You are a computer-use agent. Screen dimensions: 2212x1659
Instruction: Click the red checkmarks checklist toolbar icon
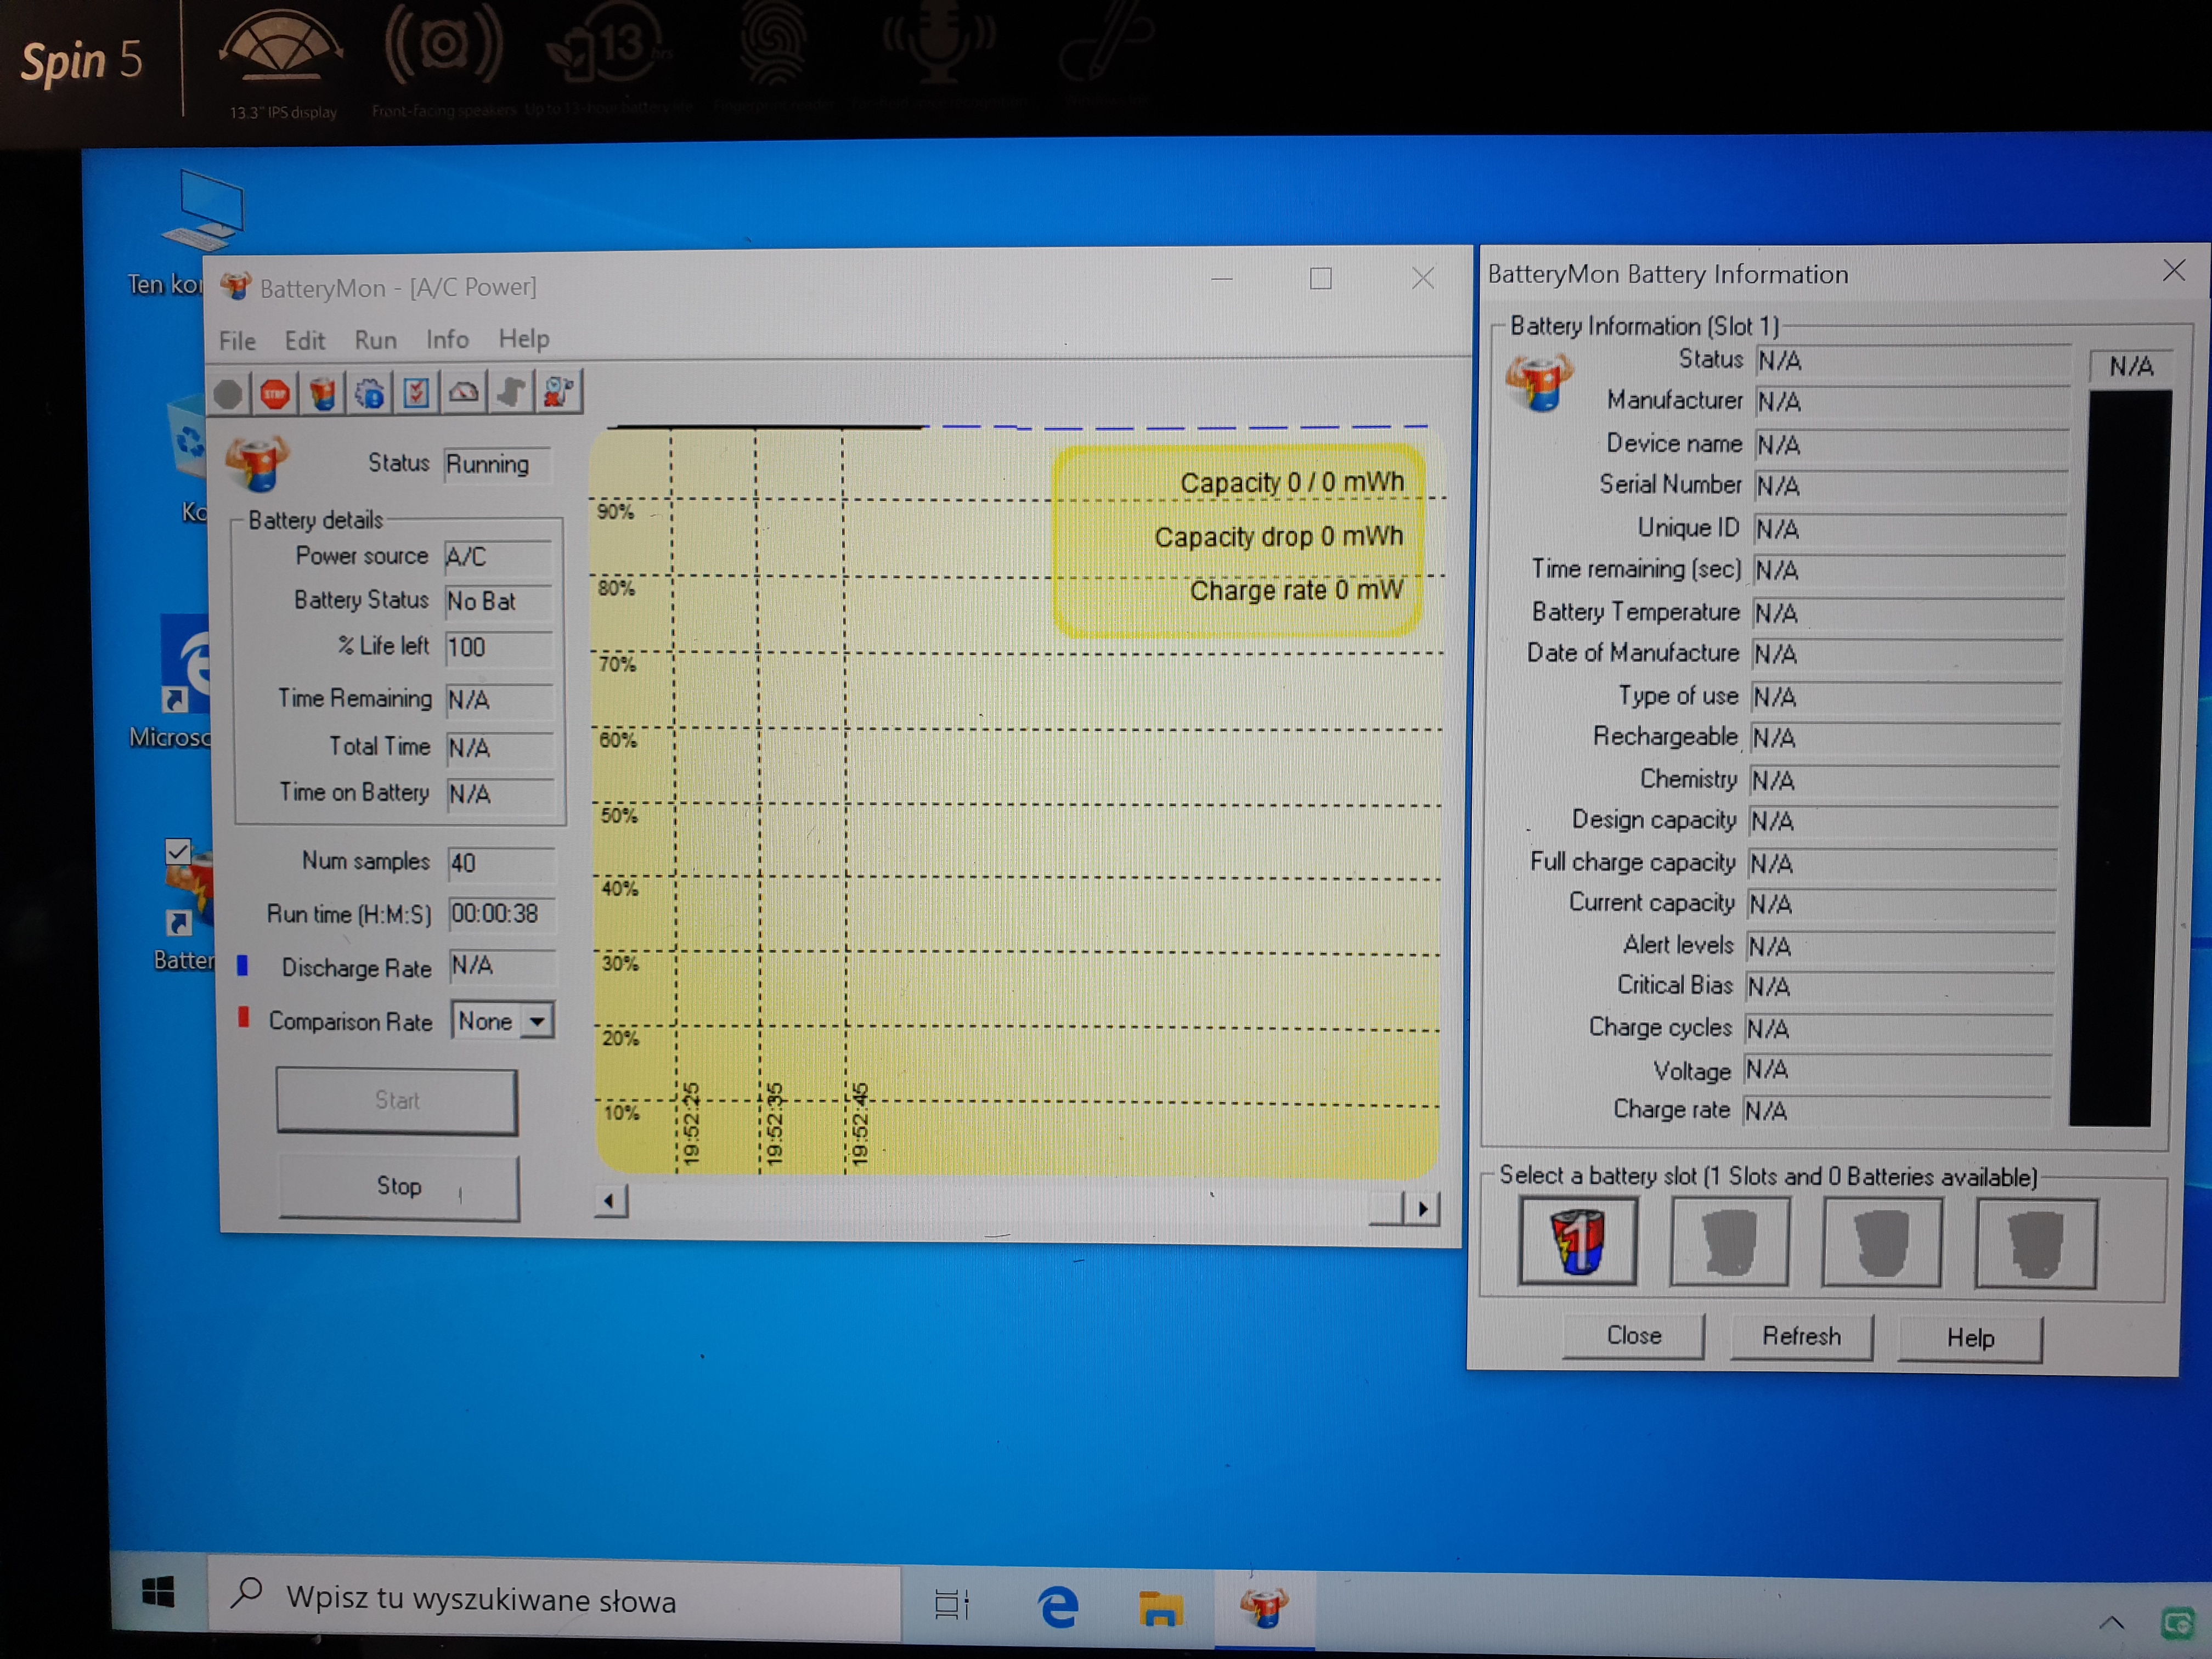pyautogui.click(x=416, y=392)
